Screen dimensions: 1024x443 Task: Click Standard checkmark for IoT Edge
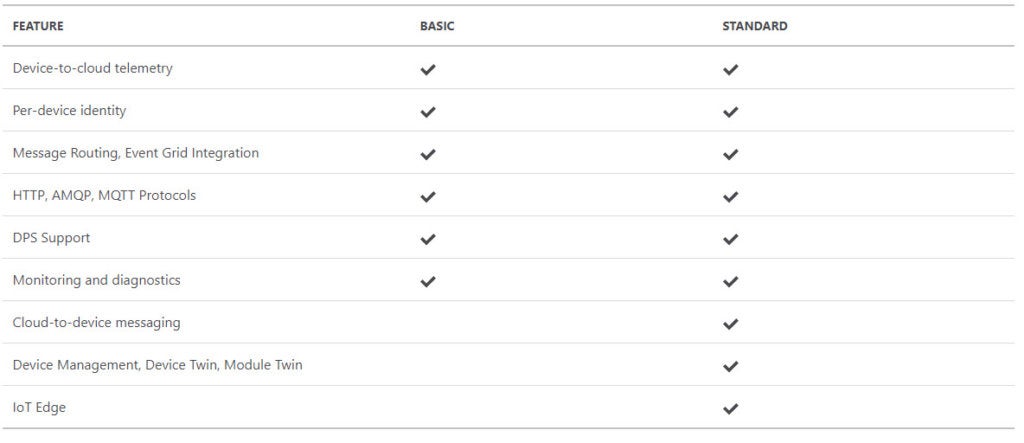730,408
